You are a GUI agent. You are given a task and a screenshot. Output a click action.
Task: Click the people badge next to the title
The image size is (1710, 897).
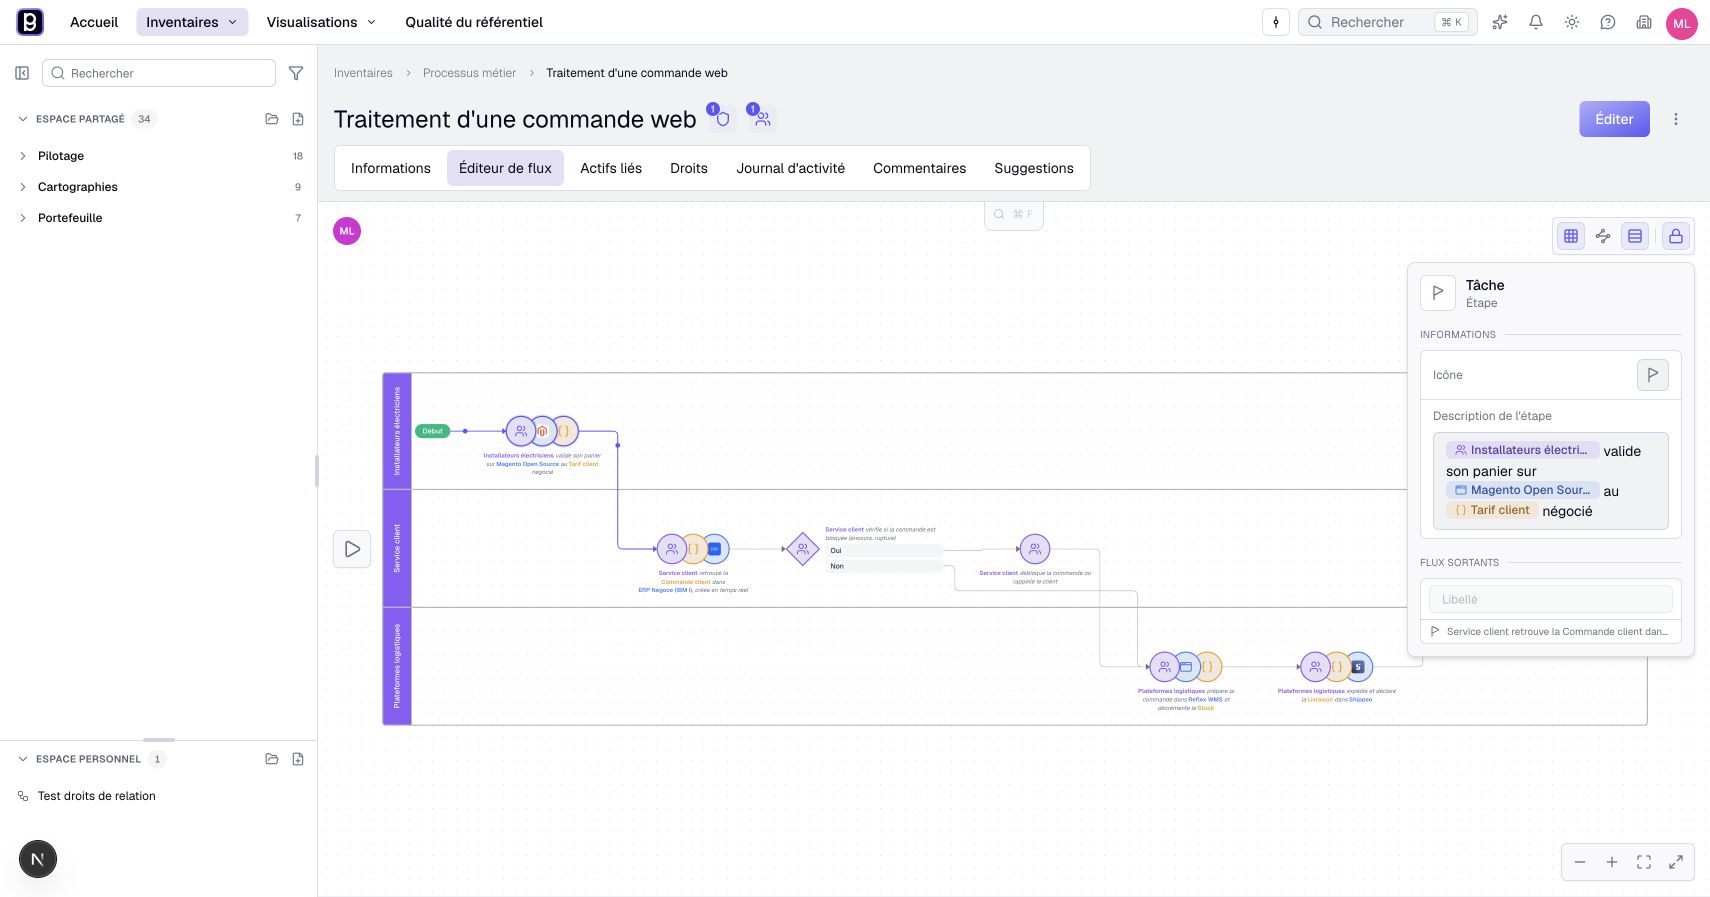[x=762, y=118]
